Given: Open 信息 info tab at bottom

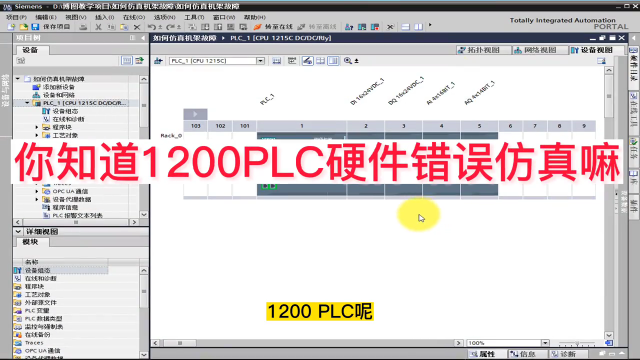Looking at the screenshot, I should tap(528, 354).
